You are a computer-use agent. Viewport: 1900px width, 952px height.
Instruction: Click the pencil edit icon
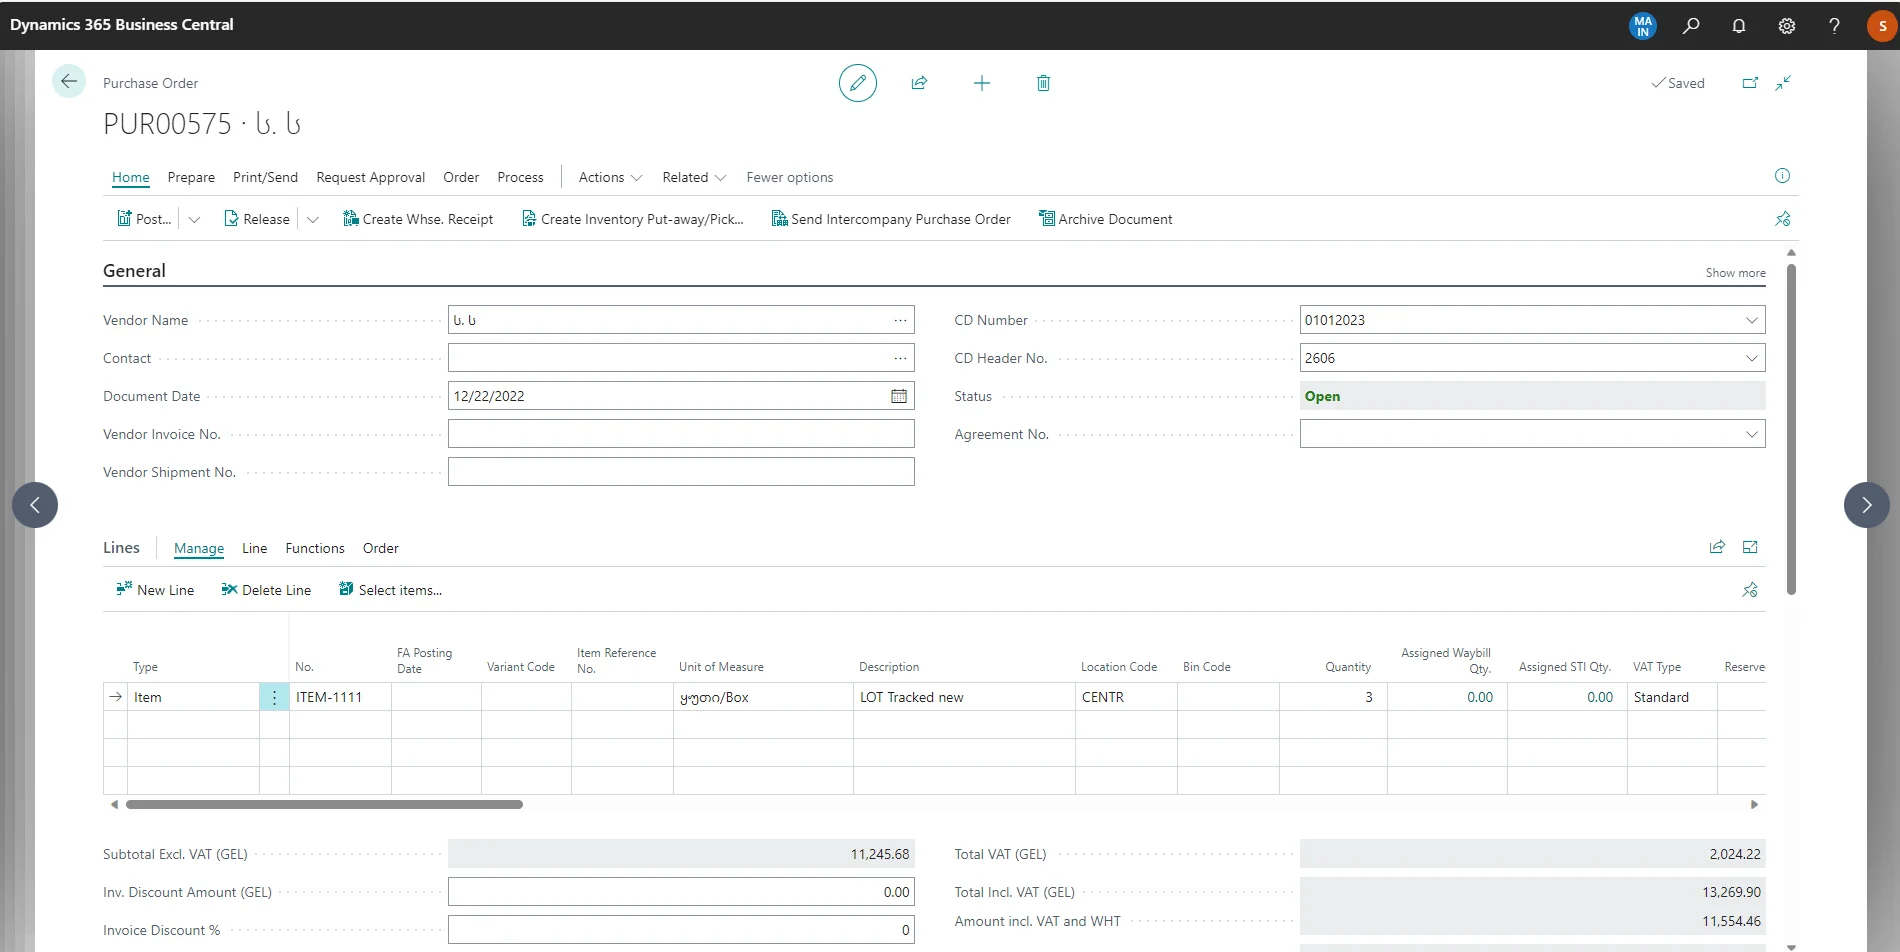coord(857,83)
